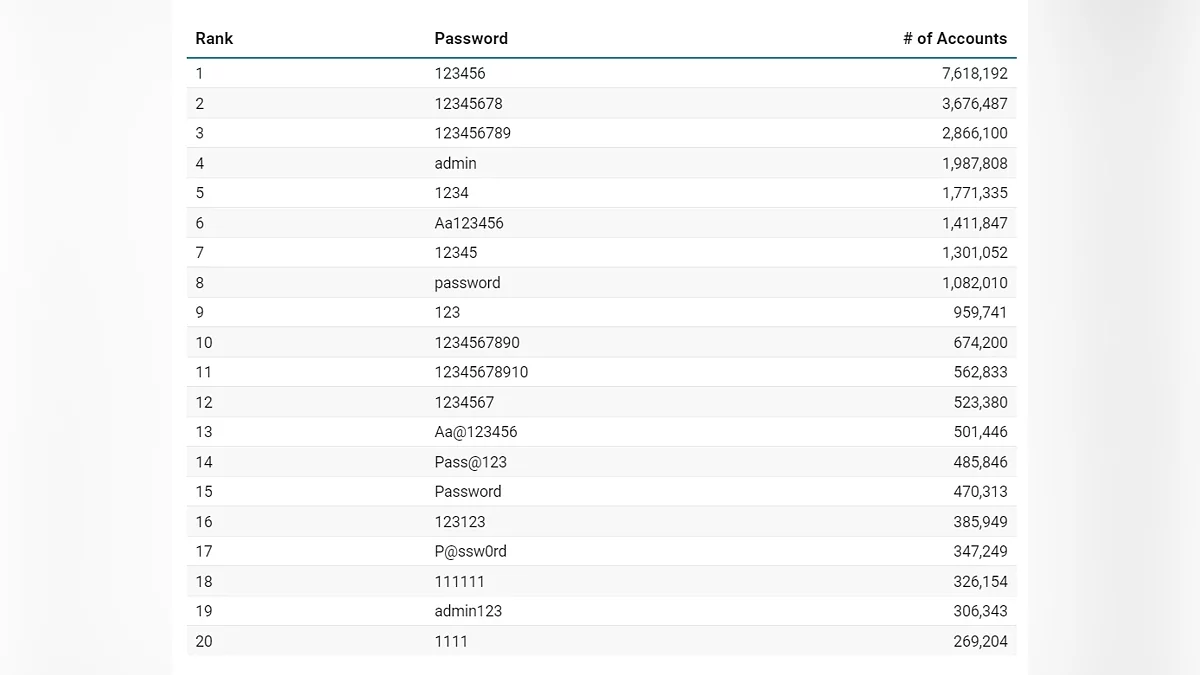
Task: Select the account count 269,204
Action: click(x=980, y=641)
